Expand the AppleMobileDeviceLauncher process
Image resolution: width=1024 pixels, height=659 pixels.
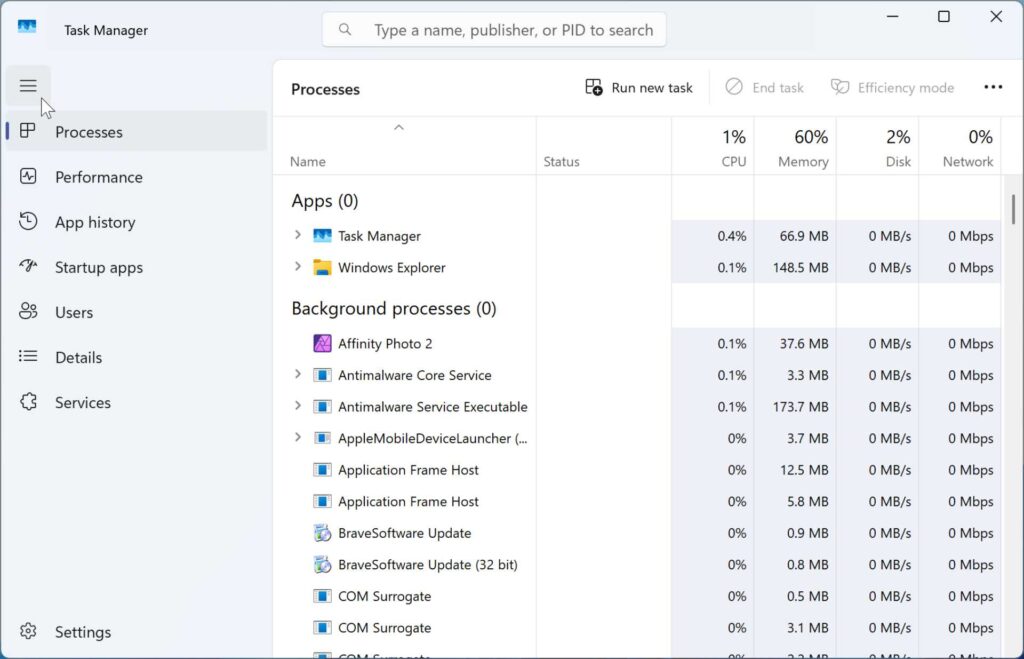pyautogui.click(x=297, y=438)
